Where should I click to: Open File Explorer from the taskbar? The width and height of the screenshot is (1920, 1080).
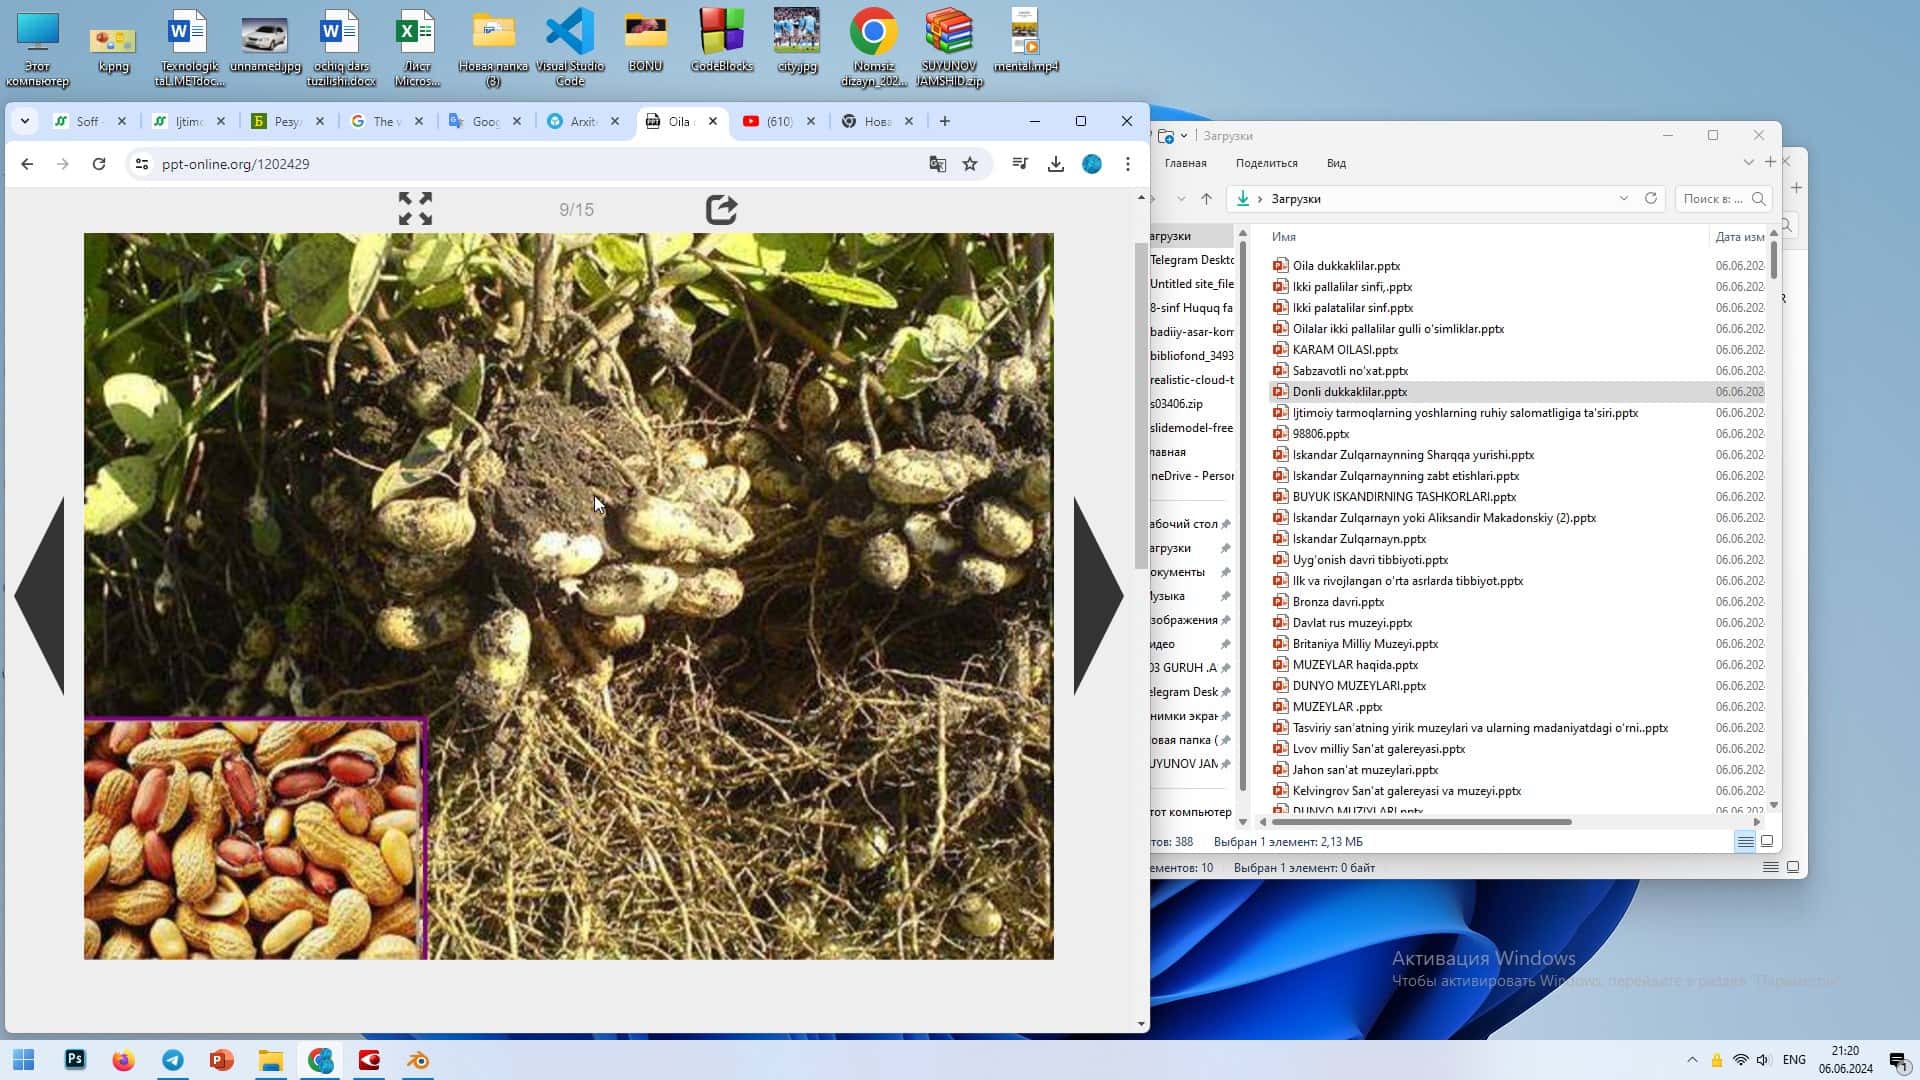coord(271,1060)
